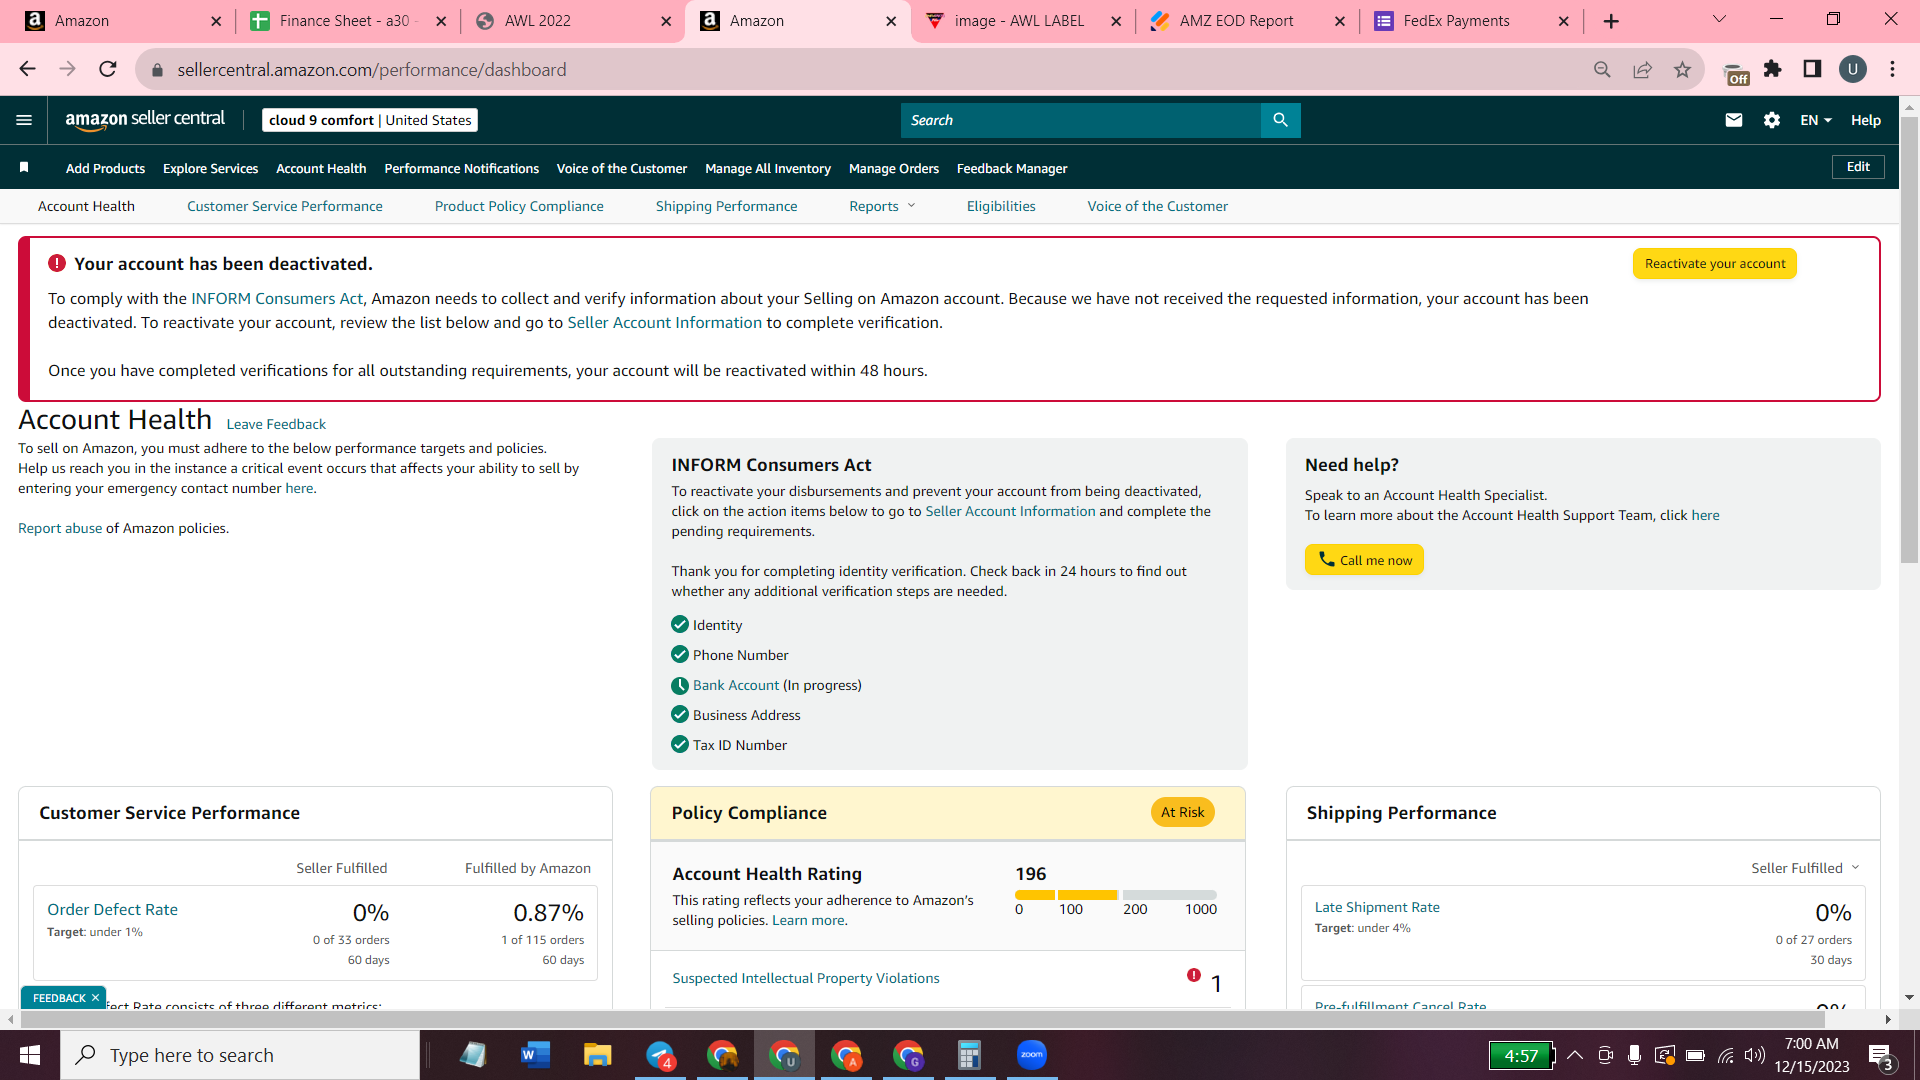This screenshot has height=1080, width=1920.
Task: Click the browser Back arrow
Action: (27, 69)
